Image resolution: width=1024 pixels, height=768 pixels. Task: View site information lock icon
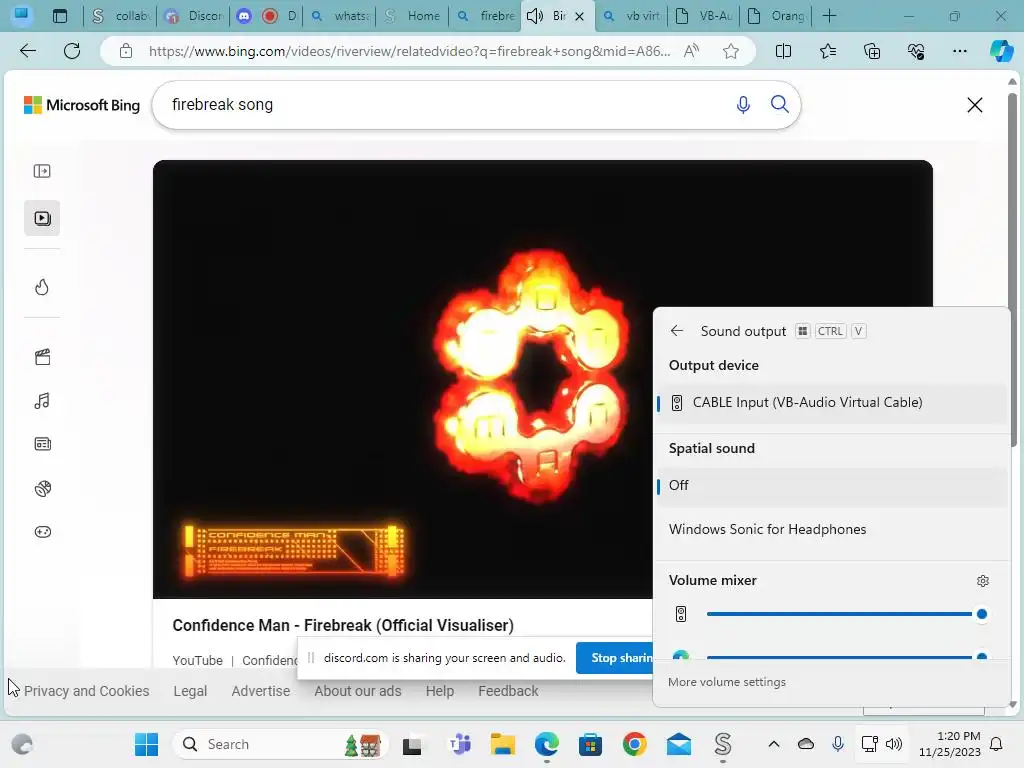(125, 51)
